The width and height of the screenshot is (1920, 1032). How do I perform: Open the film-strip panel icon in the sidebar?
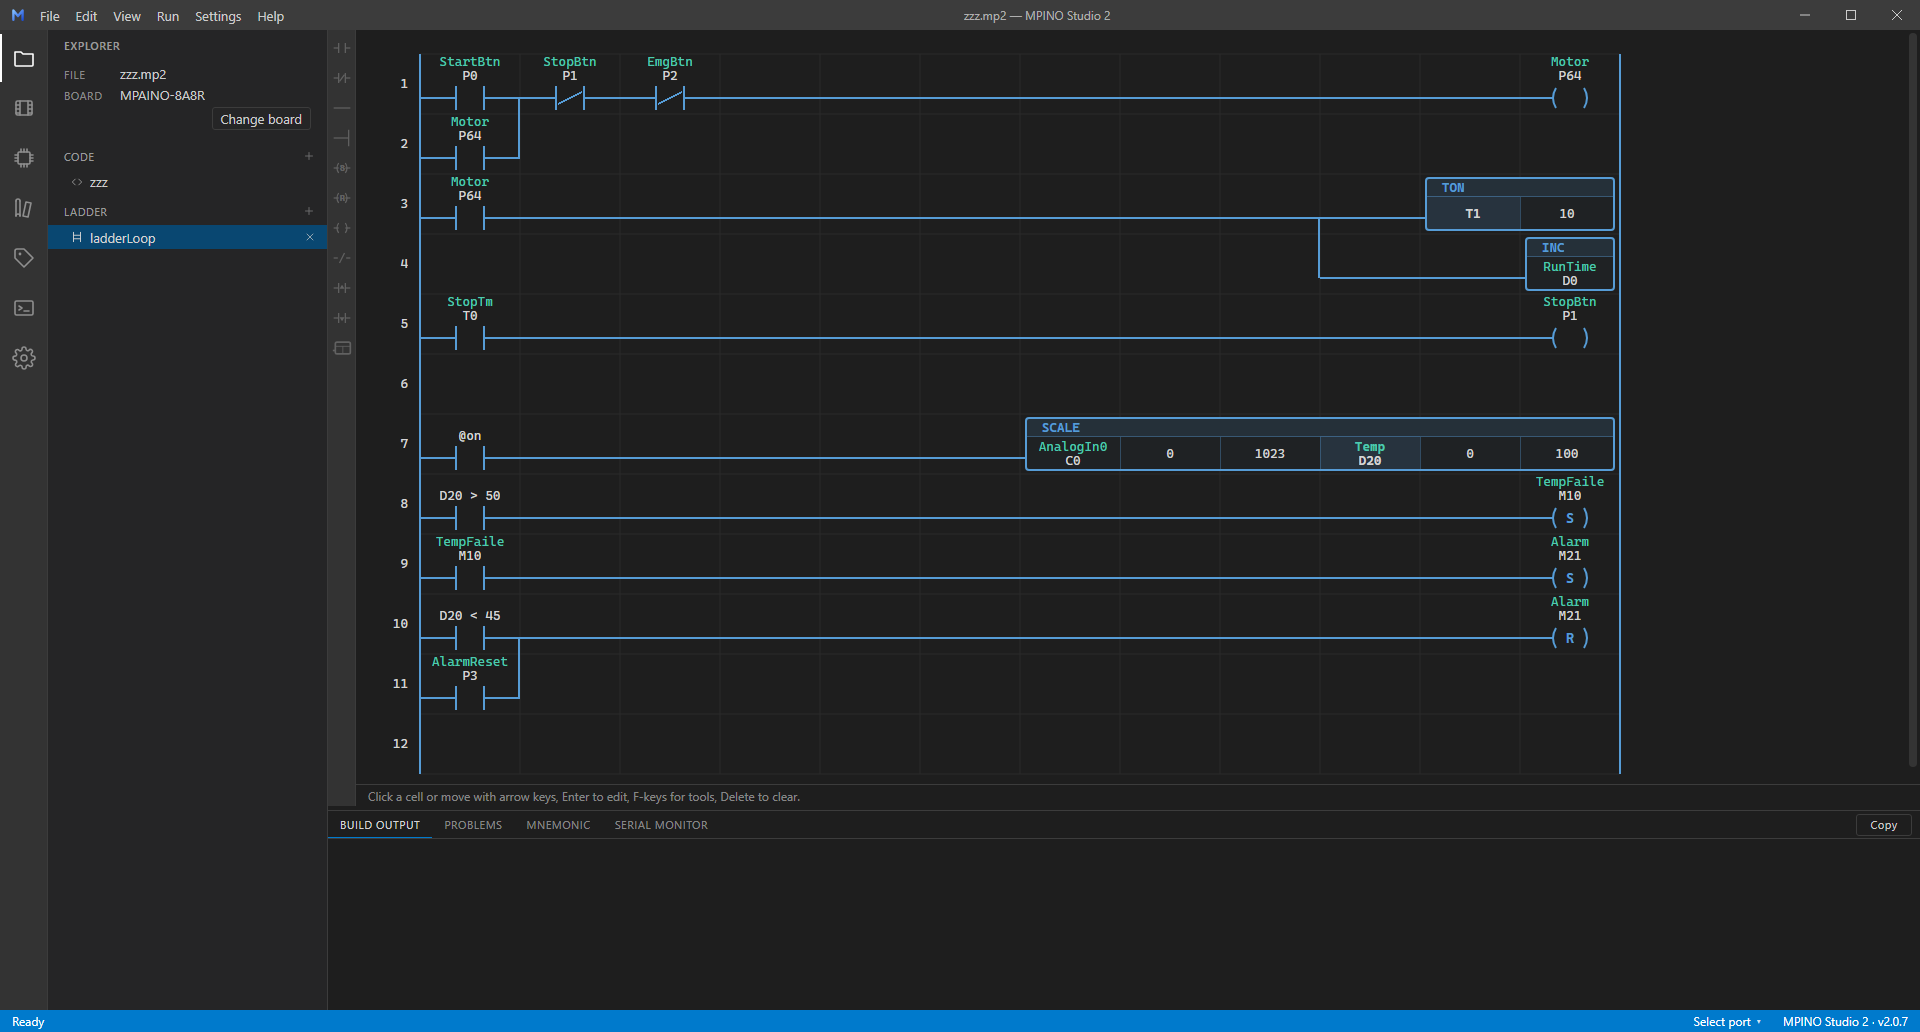(24, 108)
